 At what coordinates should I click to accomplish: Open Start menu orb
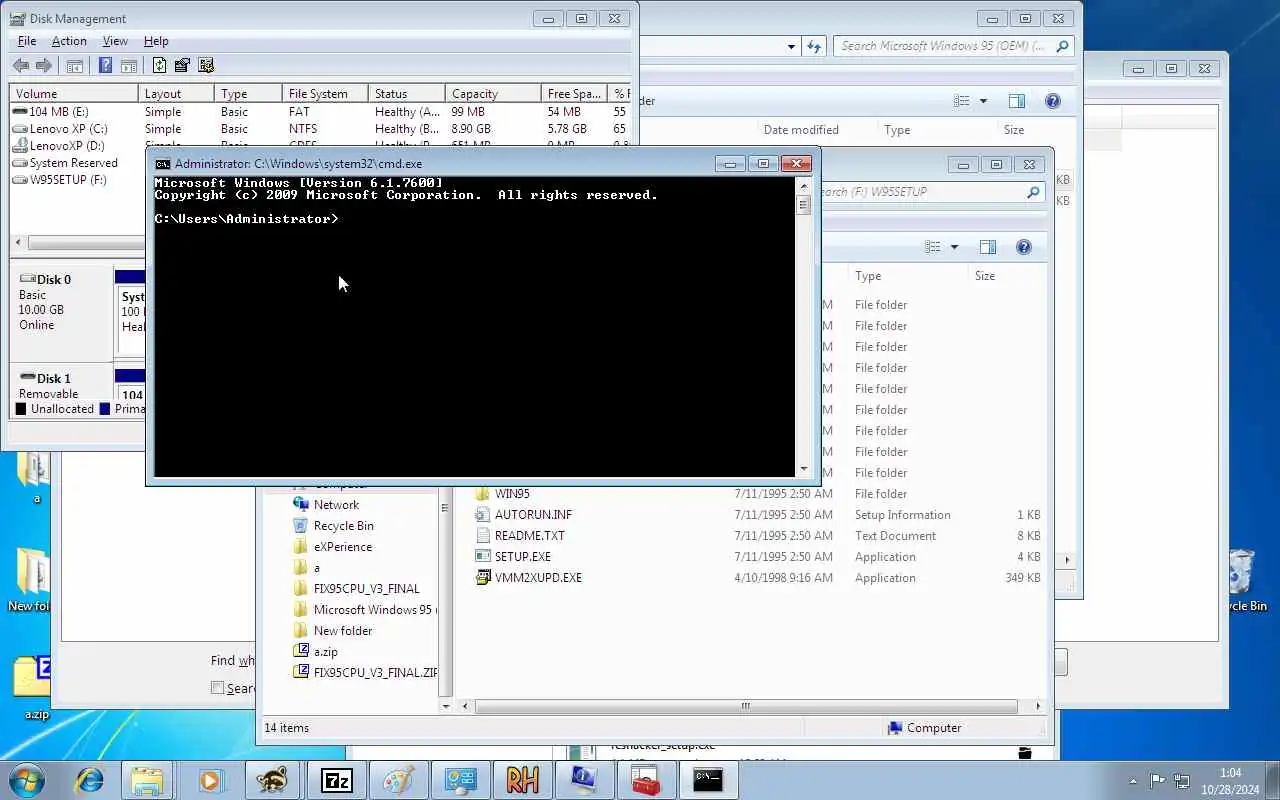coord(27,779)
